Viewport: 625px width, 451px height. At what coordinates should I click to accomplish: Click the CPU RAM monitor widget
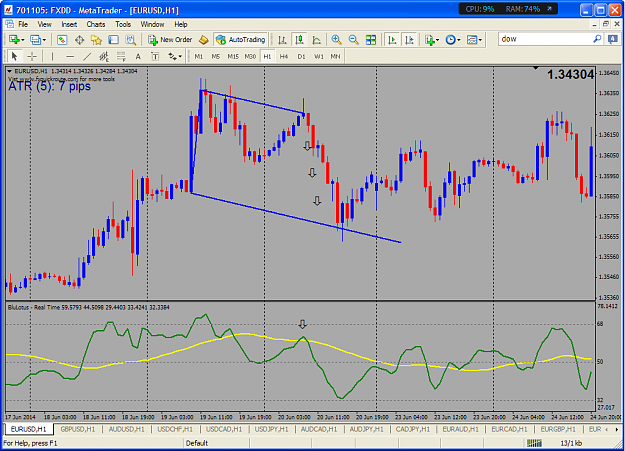[x=508, y=9]
